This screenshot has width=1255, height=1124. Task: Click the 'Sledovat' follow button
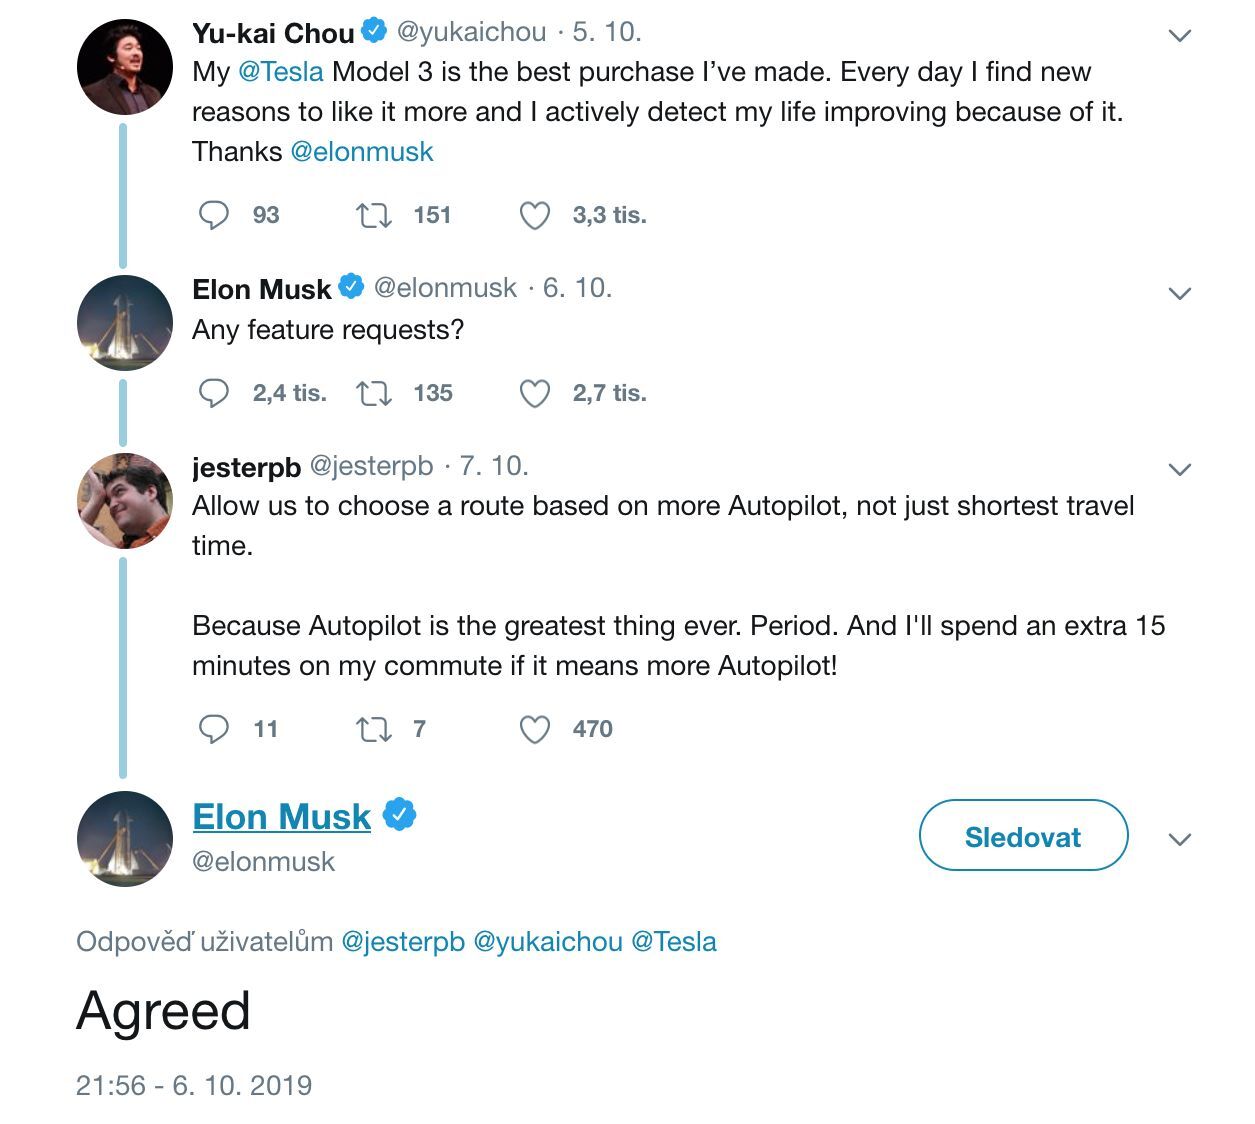[1023, 837]
